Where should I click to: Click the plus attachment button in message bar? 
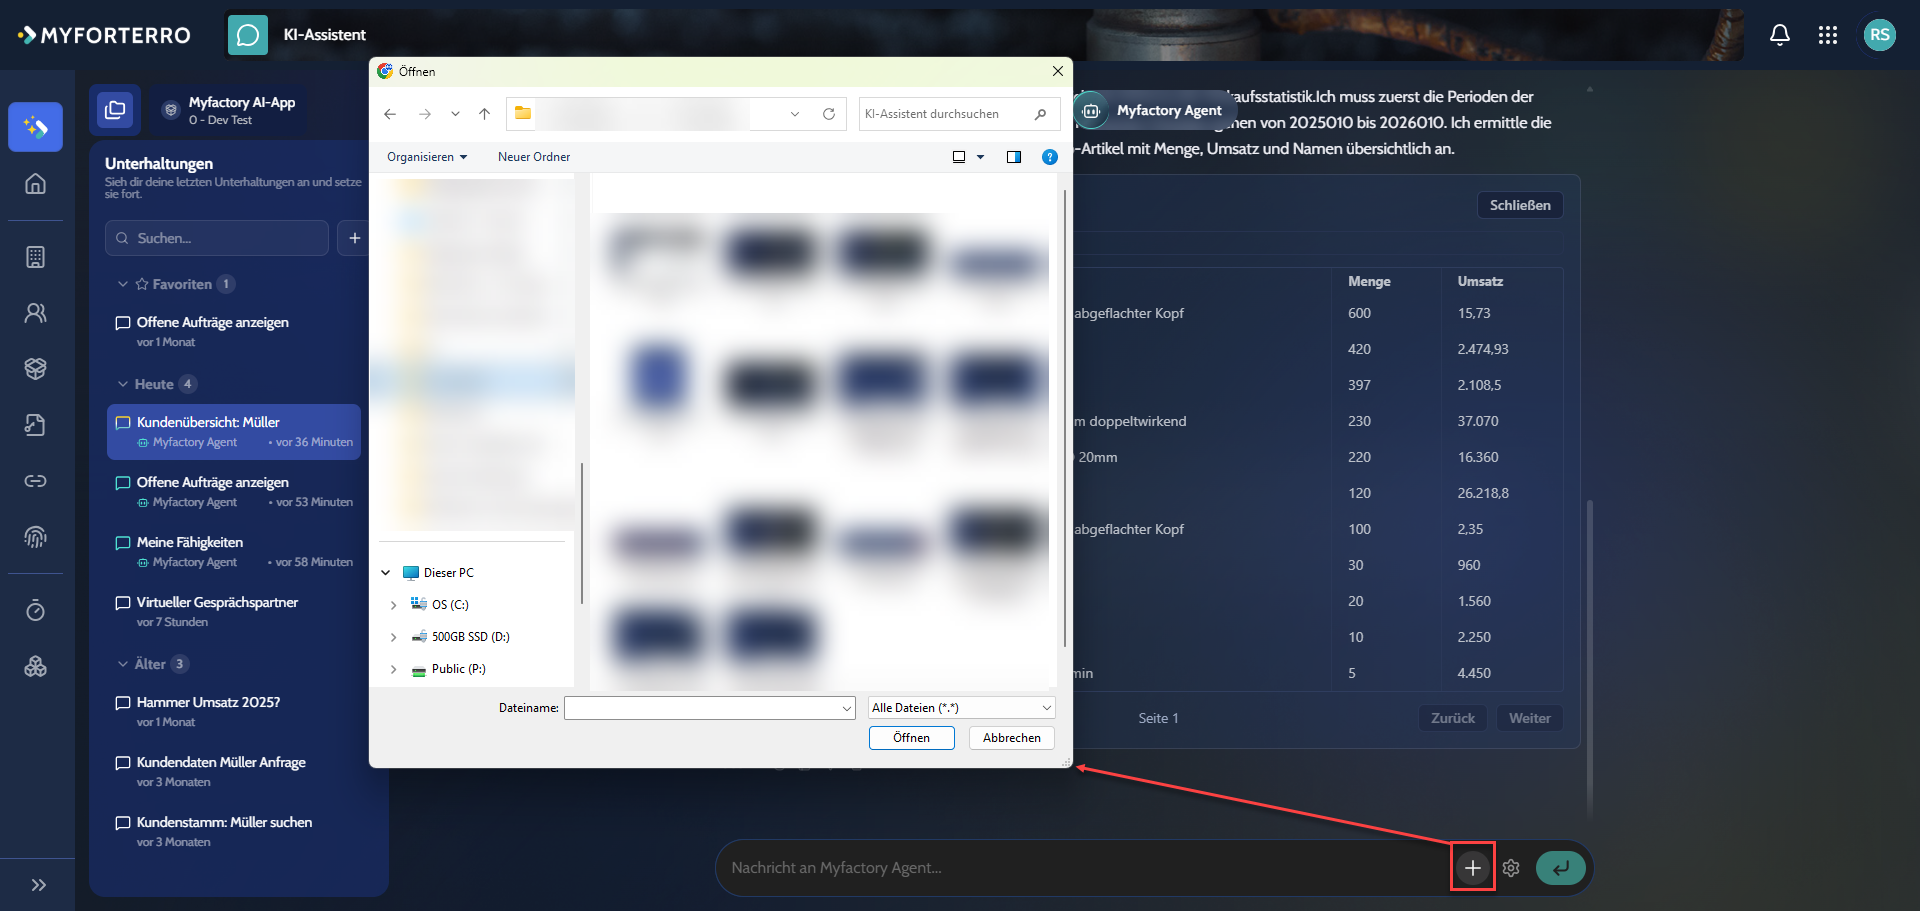(x=1472, y=868)
